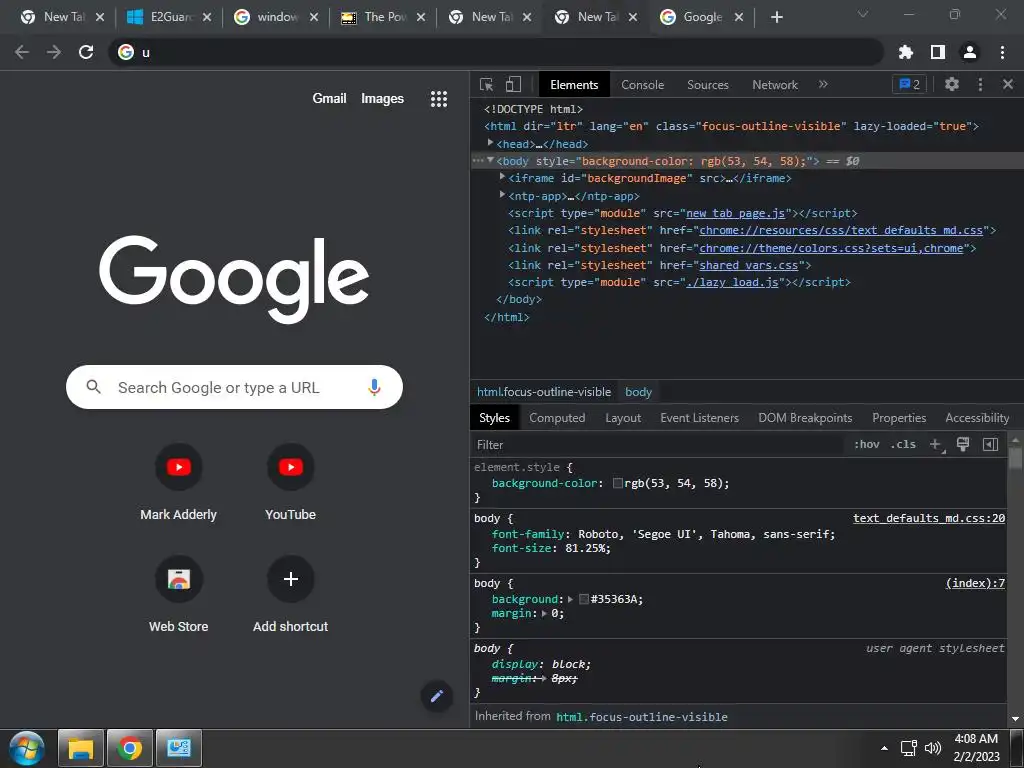Screen dimensions: 1024x768
Task: Switch to the Sources tab
Action: point(708,85)
